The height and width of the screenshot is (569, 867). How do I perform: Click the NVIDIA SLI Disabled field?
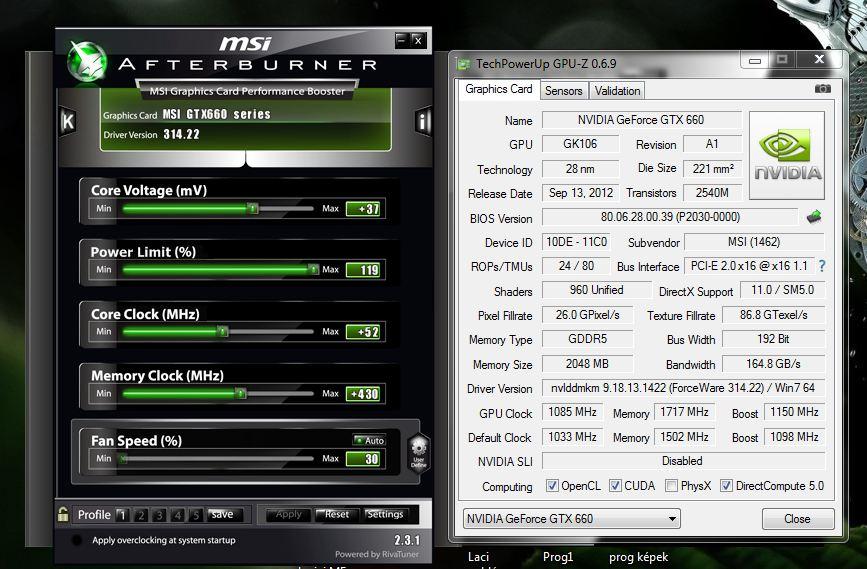[x=683, y=461]
